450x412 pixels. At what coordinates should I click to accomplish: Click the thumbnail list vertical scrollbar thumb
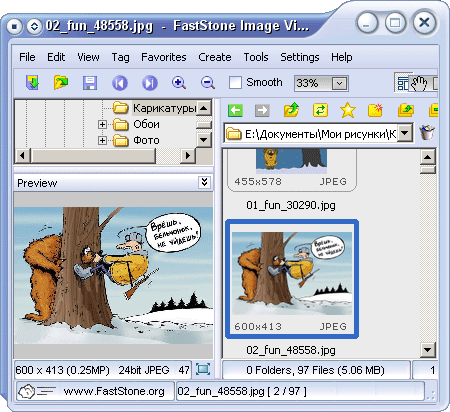point(428,170)
